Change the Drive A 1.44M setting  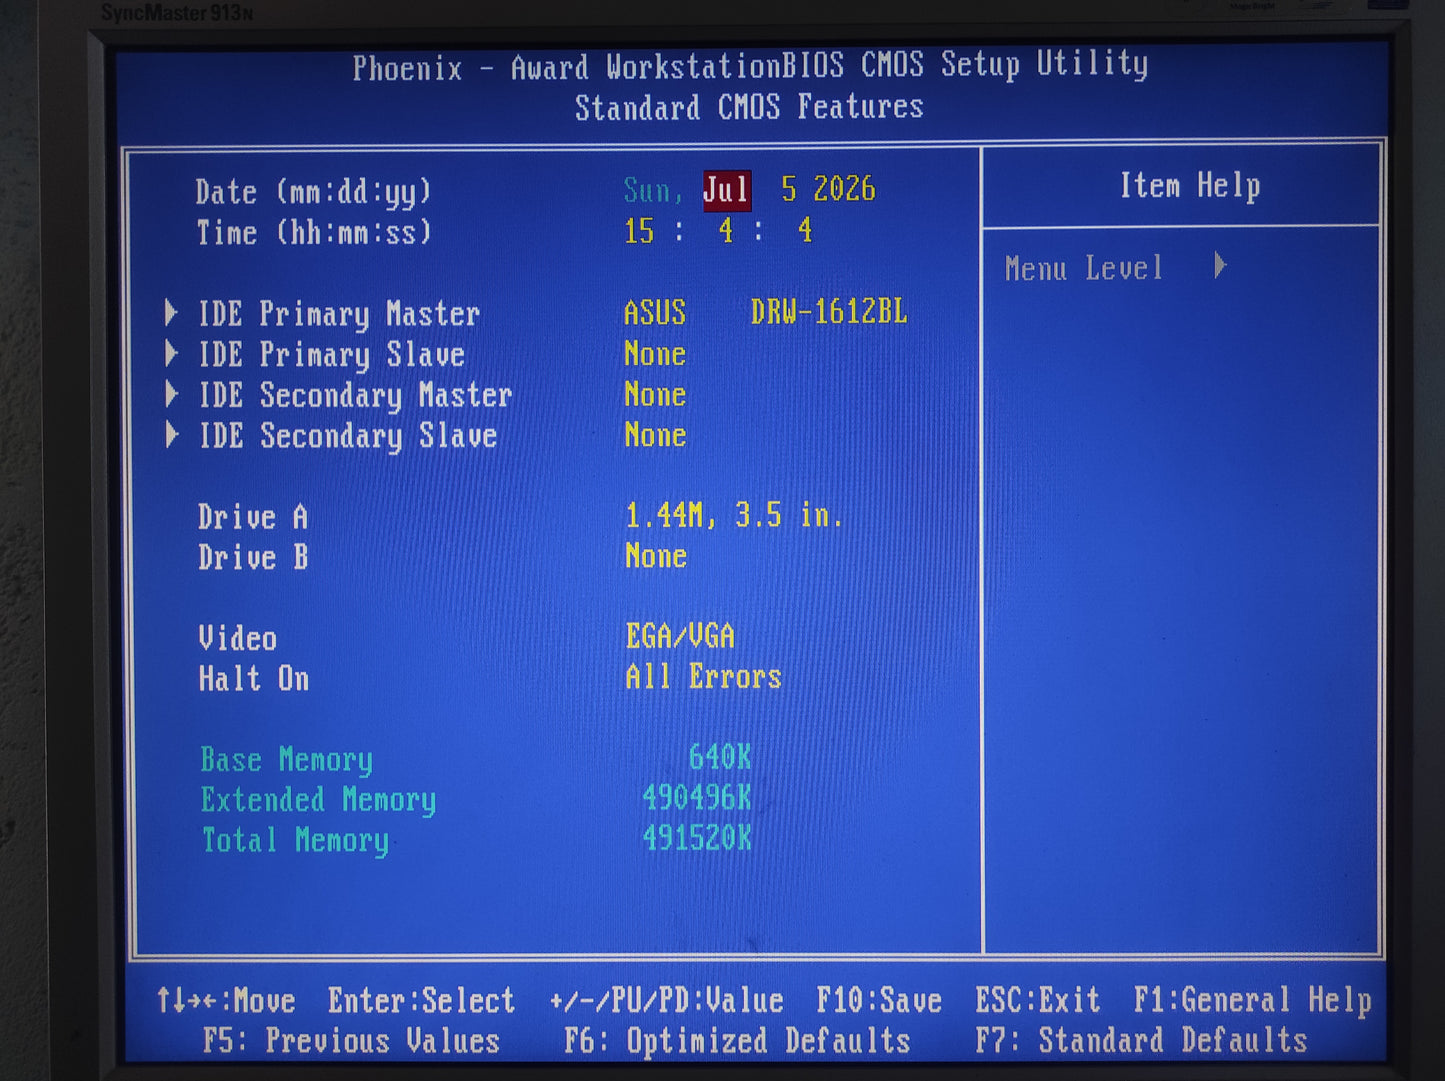pyautogui.click(x=734, y=515)
